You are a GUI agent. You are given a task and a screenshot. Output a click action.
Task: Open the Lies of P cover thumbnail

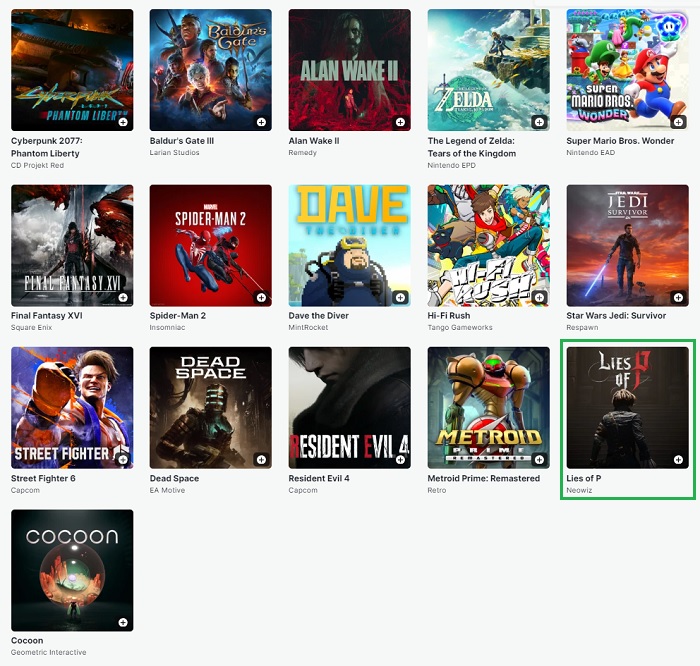click(627, 407)
